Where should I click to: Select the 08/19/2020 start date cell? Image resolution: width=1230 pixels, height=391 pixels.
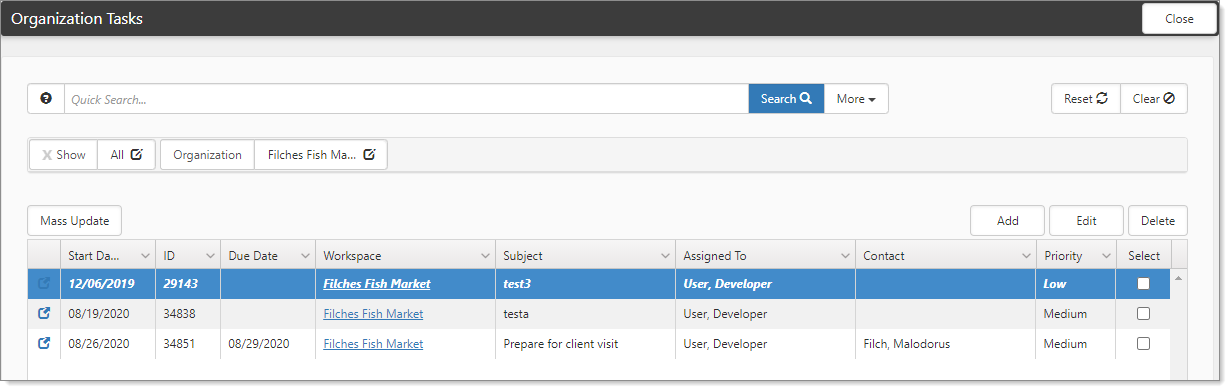108,314
